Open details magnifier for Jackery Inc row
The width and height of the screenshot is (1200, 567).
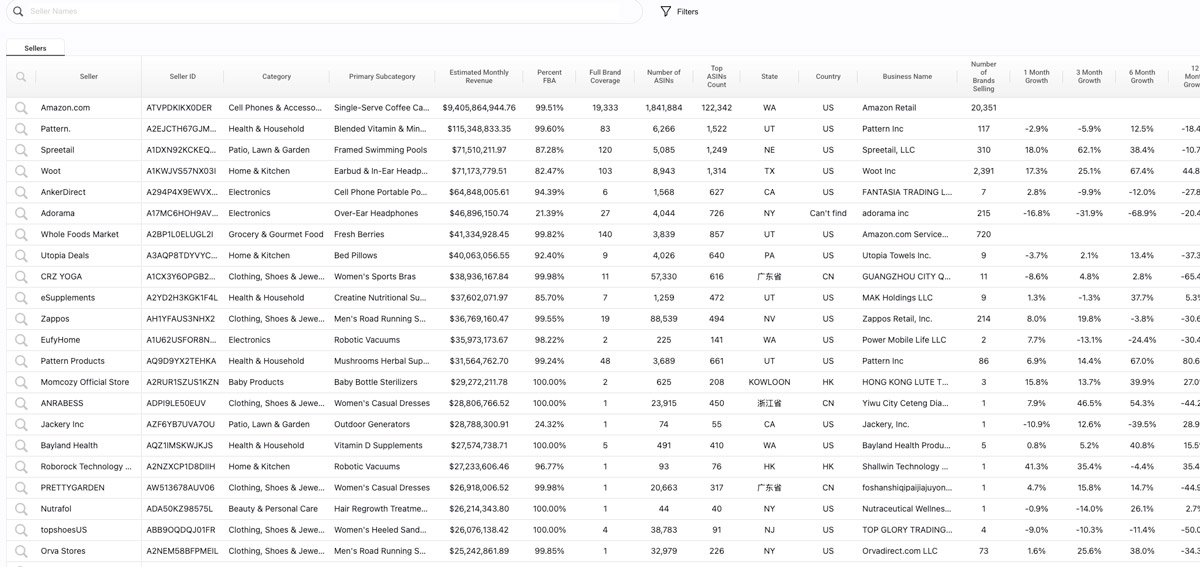click(21, 424)
